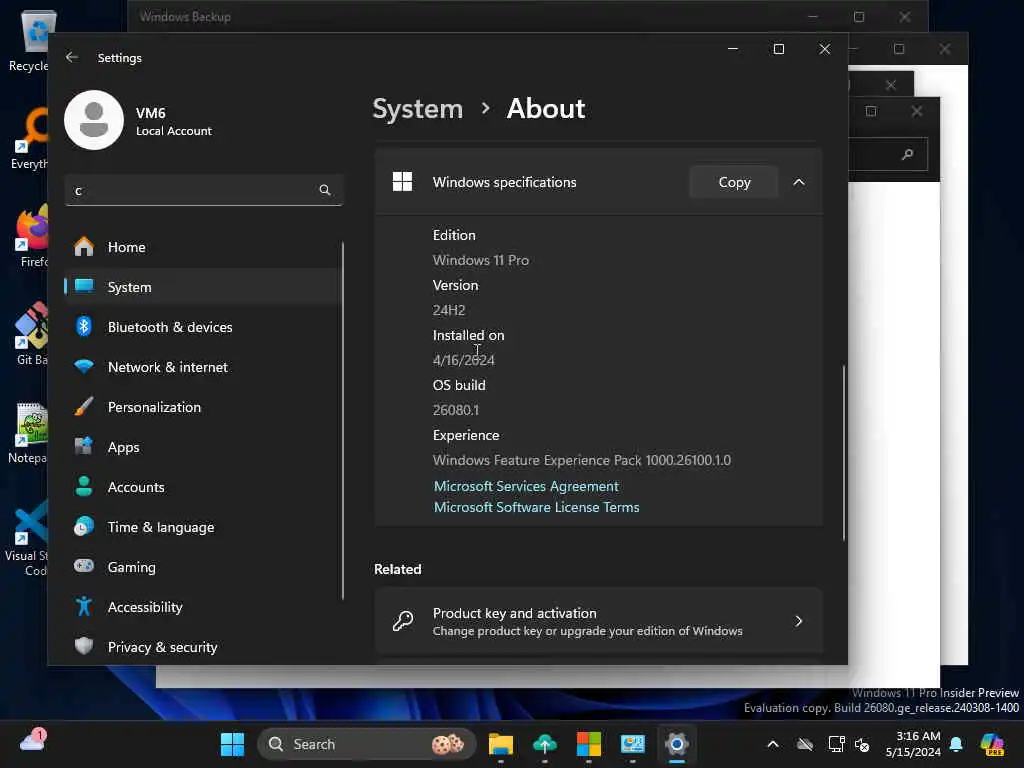Show hidden system tray icons

(773, 744)
